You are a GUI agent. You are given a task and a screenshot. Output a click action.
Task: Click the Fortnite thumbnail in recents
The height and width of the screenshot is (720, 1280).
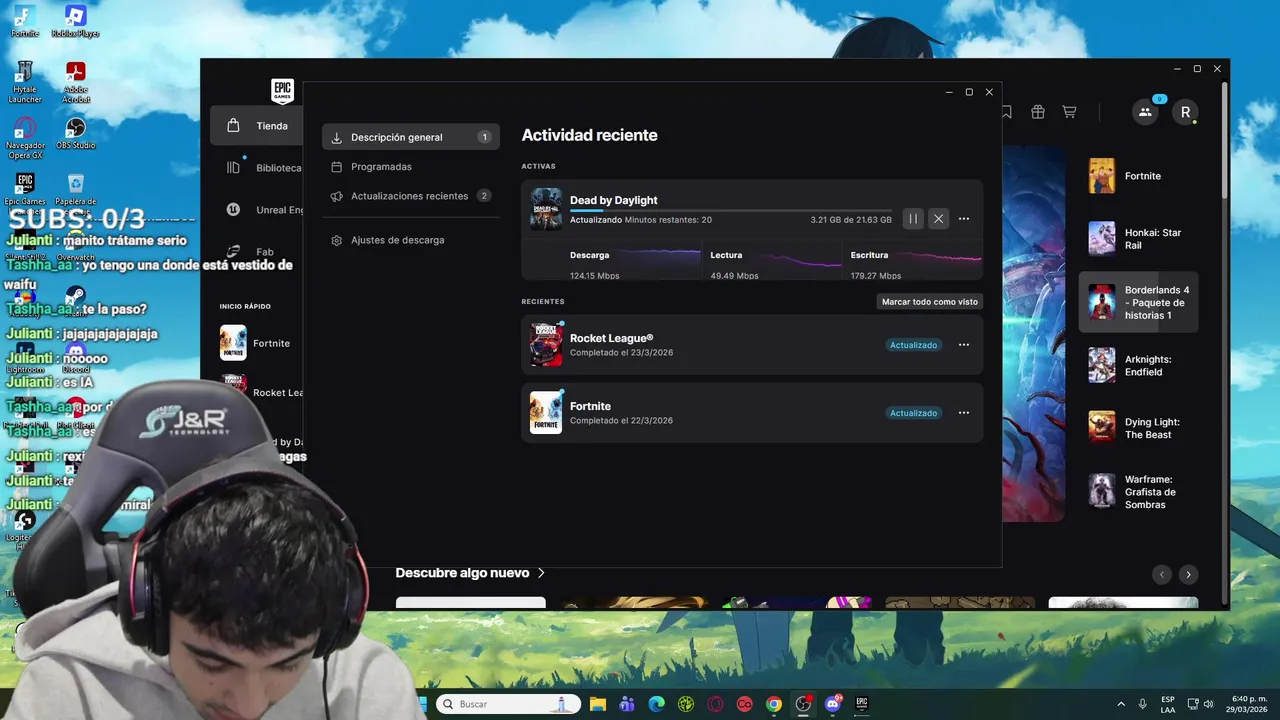[x=546, y=412]
